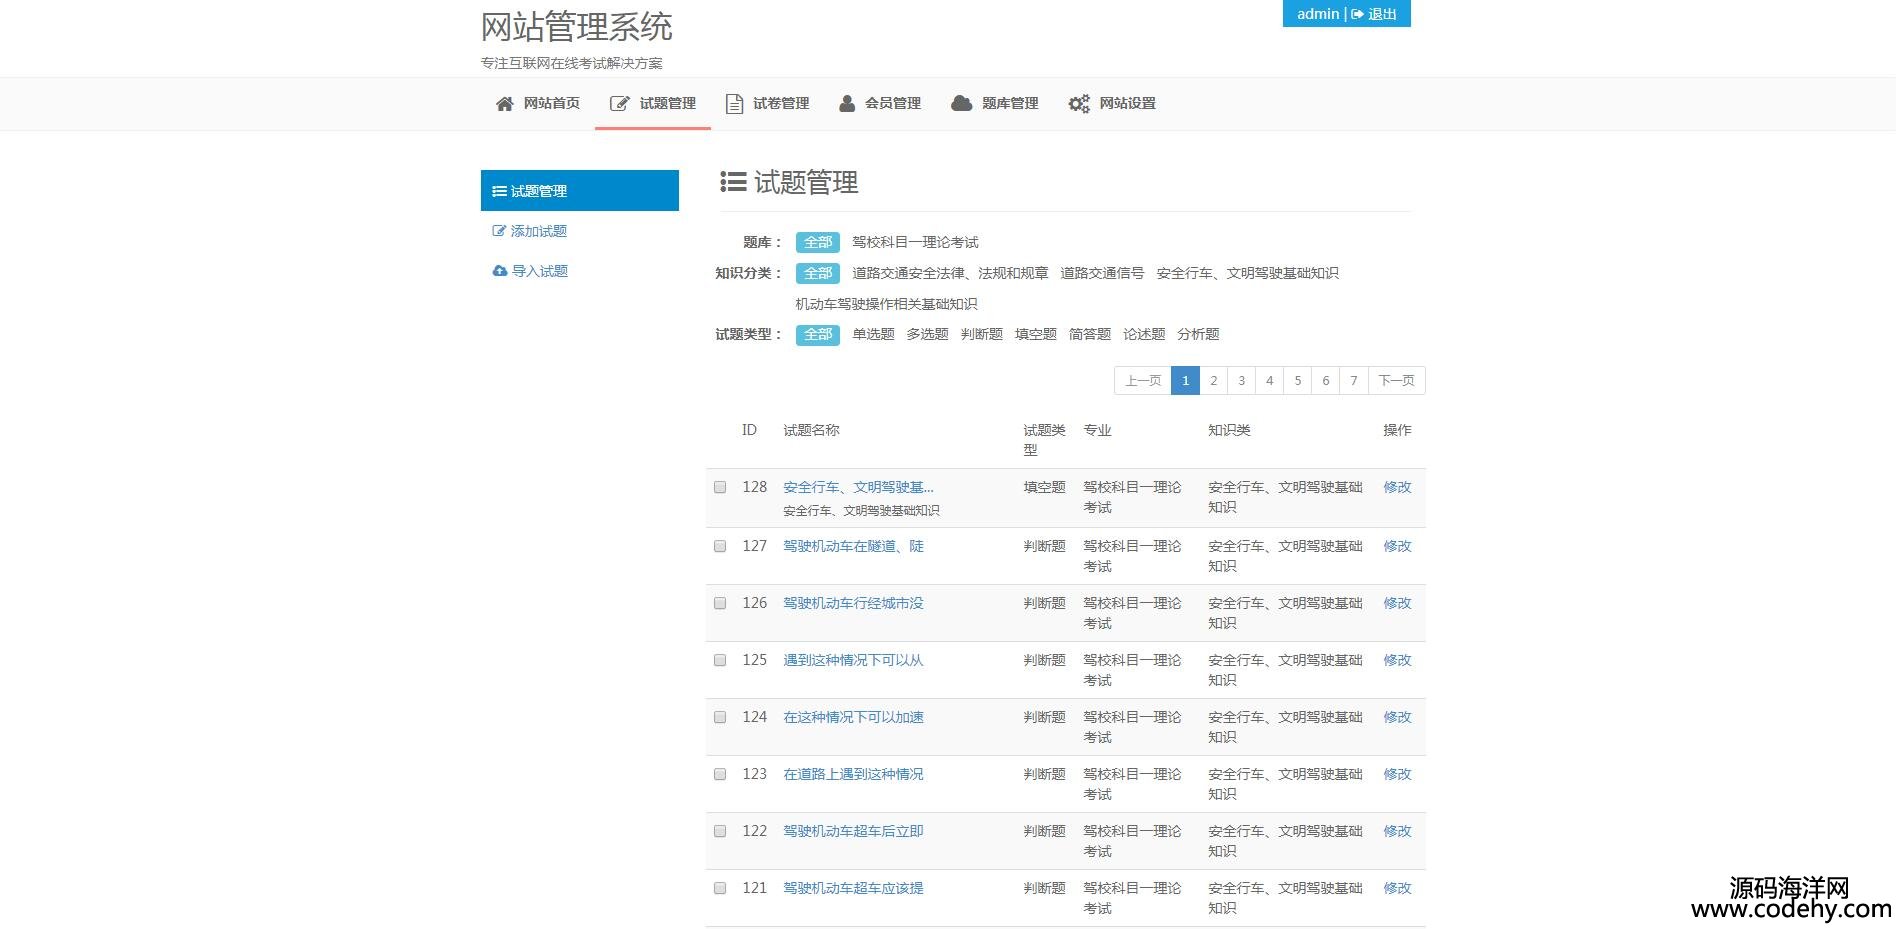Screen dimensions: 1896x929
Task: Click the edit icon beside 试题管理 in navbar
Action: [620, 104]
